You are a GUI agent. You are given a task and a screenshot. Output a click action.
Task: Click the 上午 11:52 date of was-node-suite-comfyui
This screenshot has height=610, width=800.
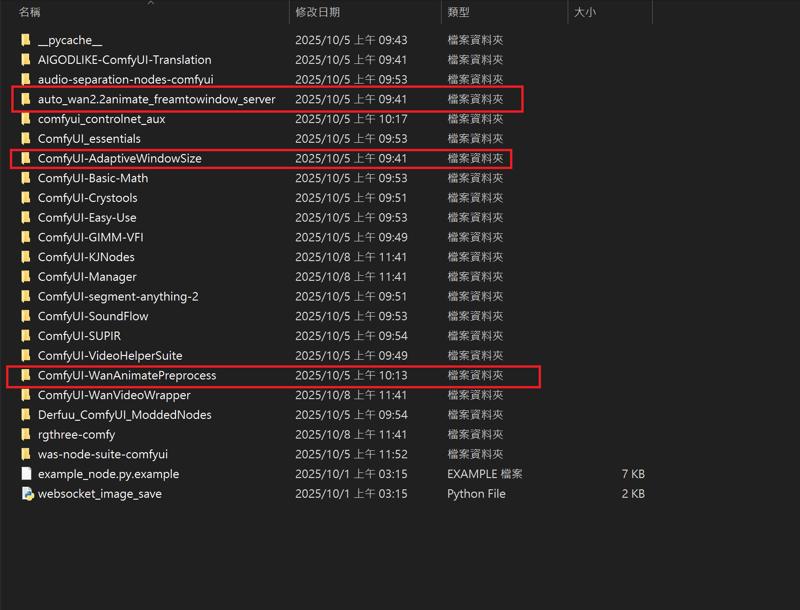tap(351, 454)
